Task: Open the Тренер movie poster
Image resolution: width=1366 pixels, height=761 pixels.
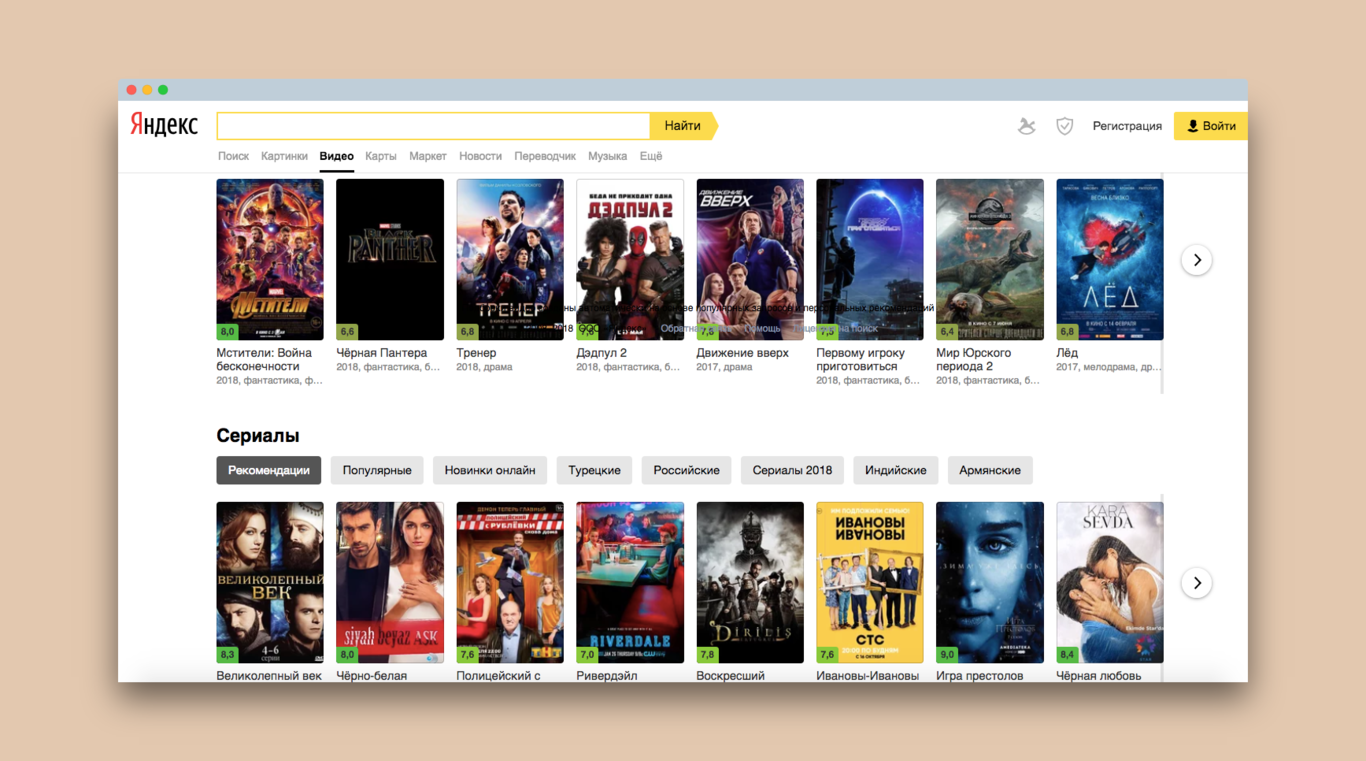Action: pos(510,260)
